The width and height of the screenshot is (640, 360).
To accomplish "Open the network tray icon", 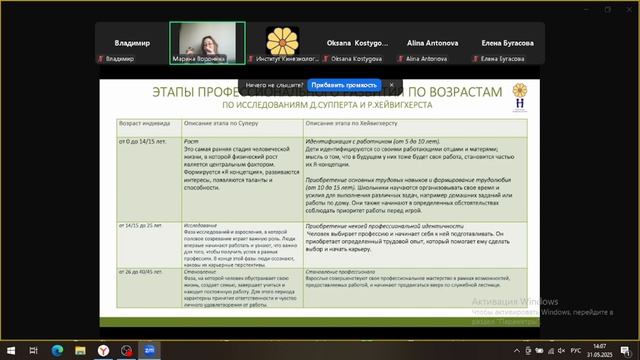I will pos(551,351).
